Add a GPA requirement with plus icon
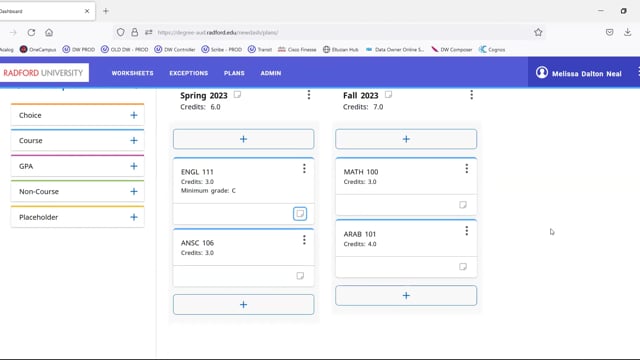Viewport: 640px width, 360px height. point(134,166)
